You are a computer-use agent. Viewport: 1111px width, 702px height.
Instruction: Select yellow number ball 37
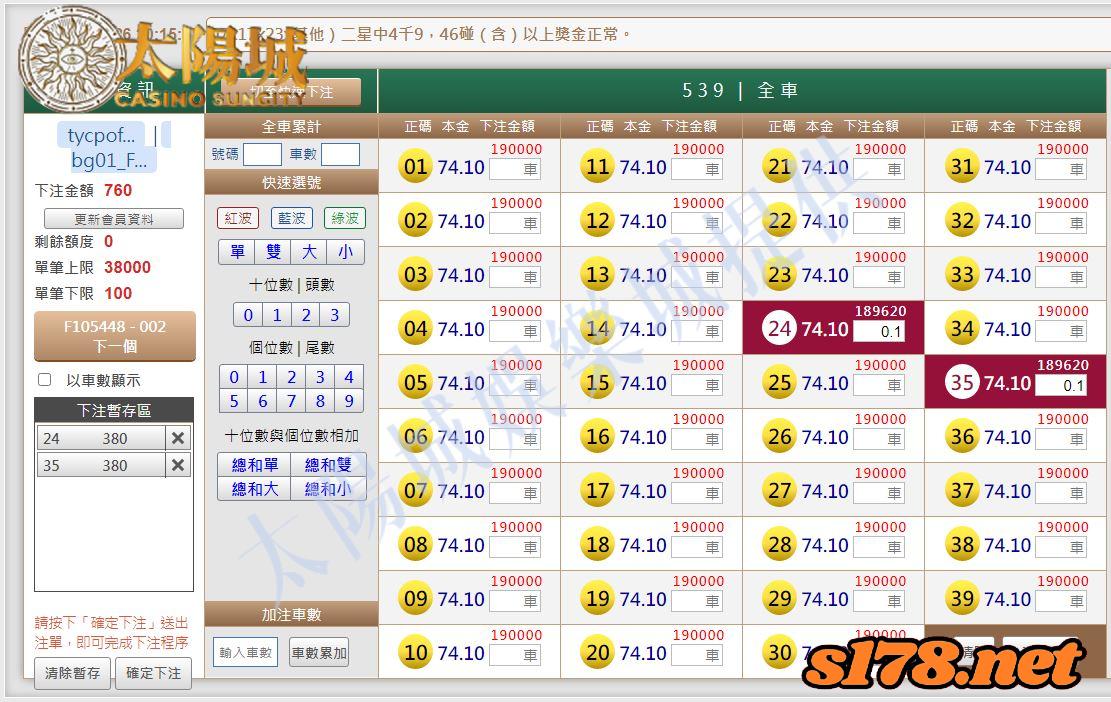(x=962, y=490)
